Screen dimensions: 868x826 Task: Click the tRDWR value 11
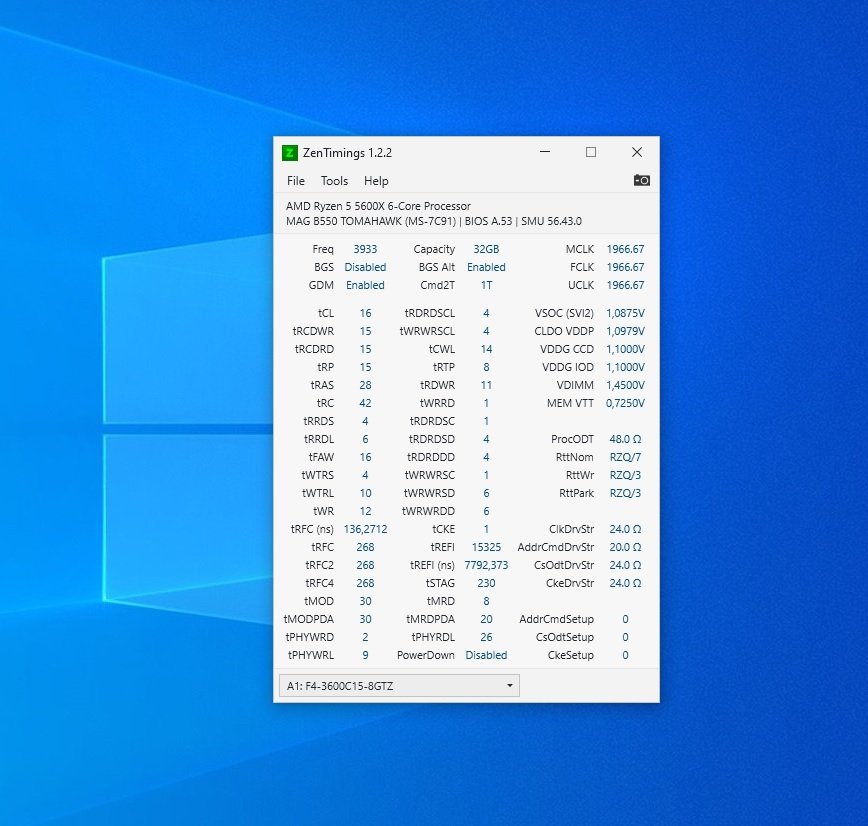pyautogui.click(x=486, y=385)
